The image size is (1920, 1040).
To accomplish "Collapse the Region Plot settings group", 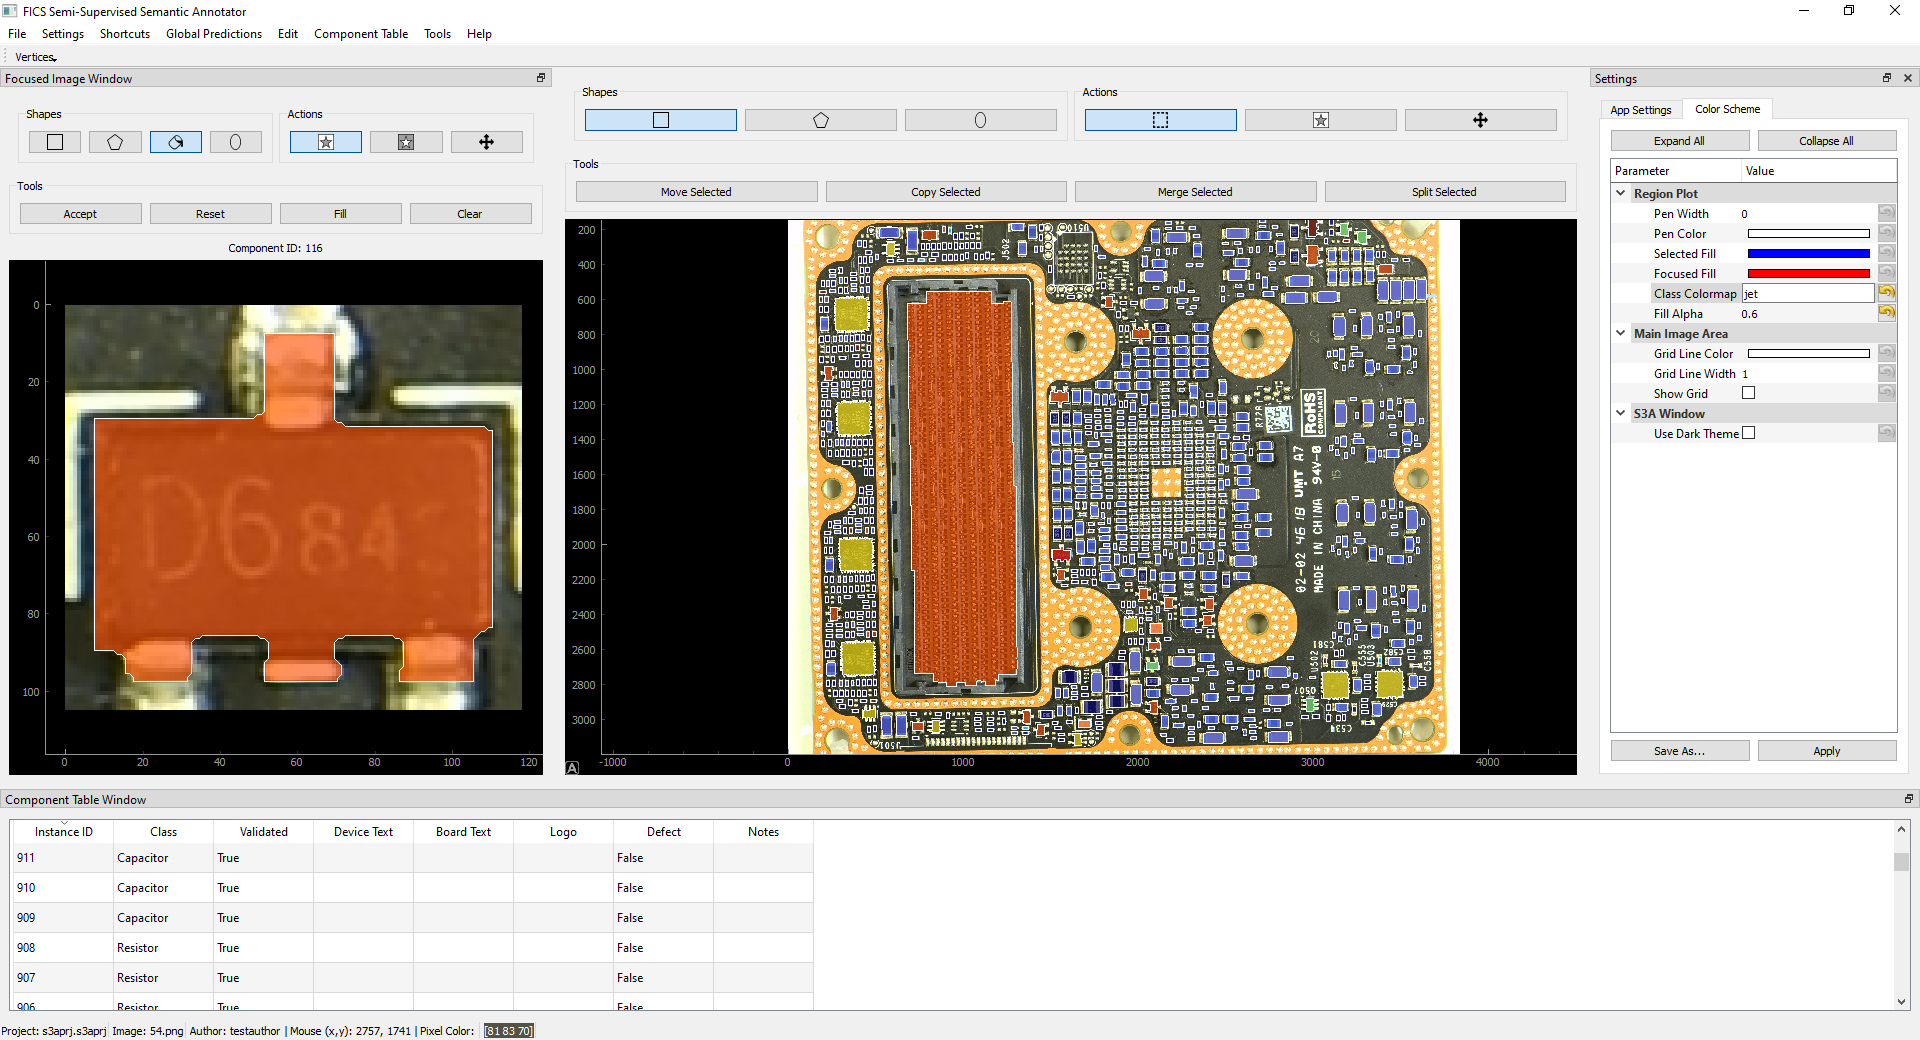I will (x=1622, y=193).
